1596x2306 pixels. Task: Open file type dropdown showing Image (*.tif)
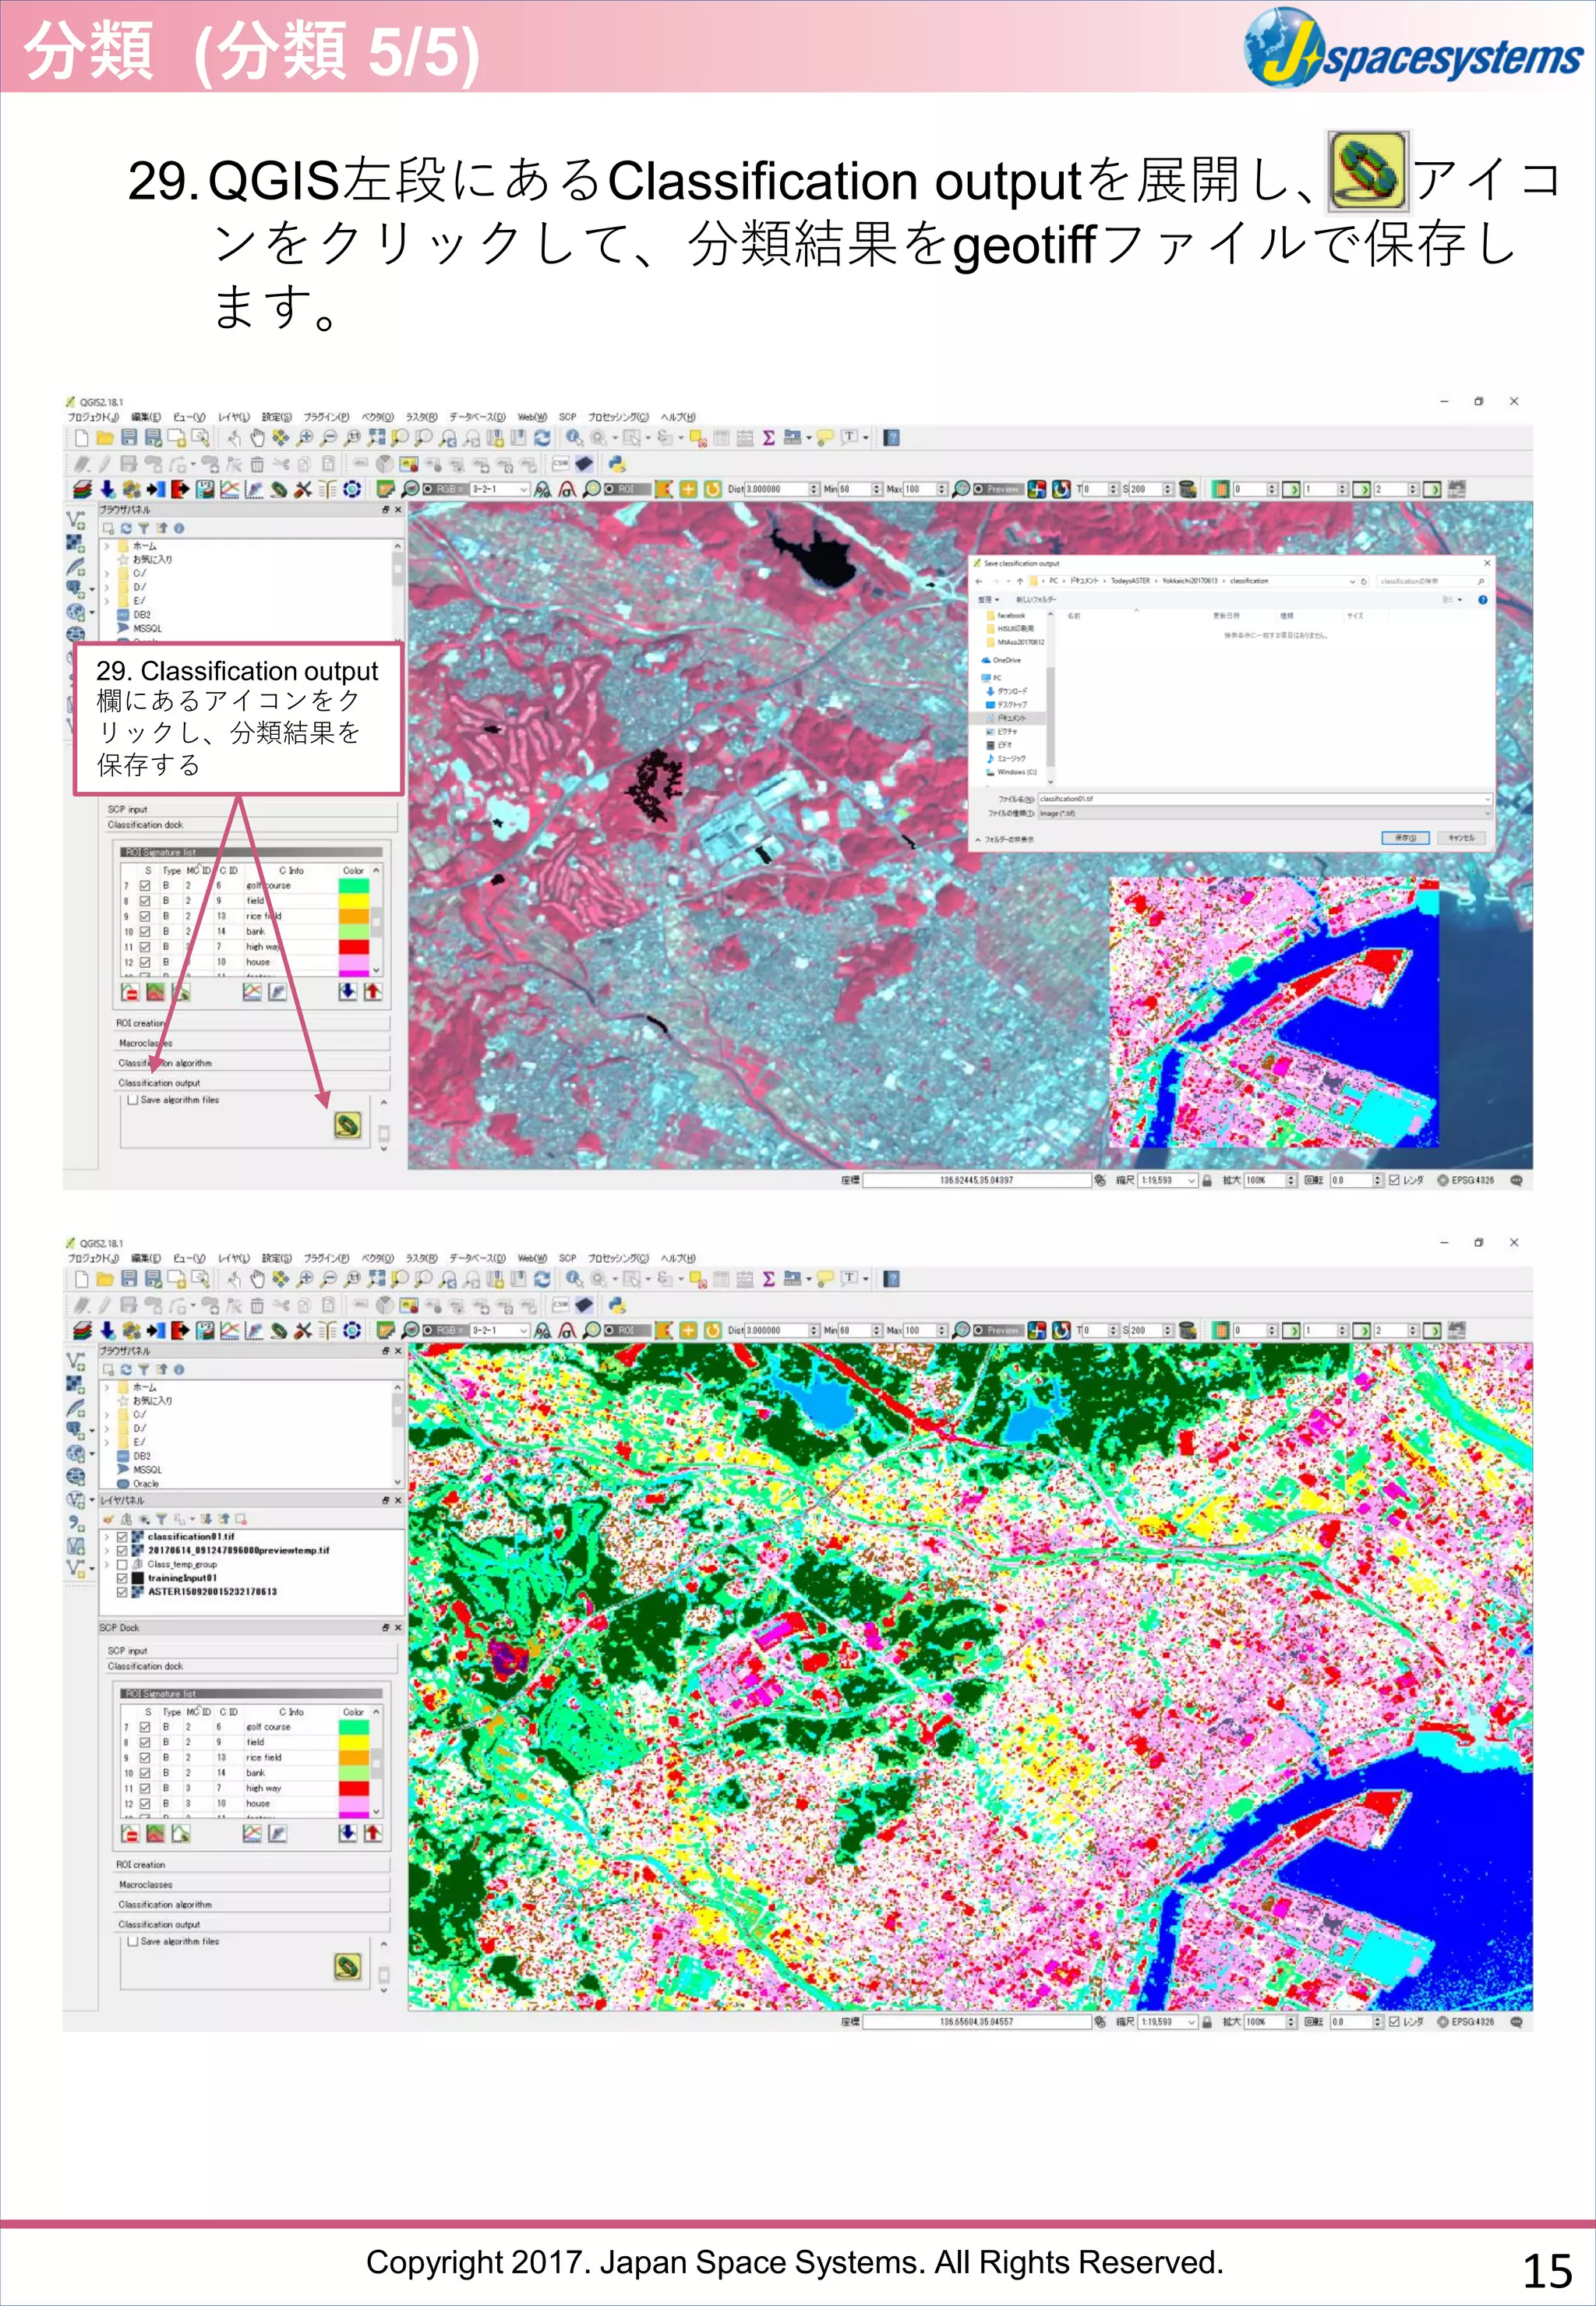[1264, 813]
